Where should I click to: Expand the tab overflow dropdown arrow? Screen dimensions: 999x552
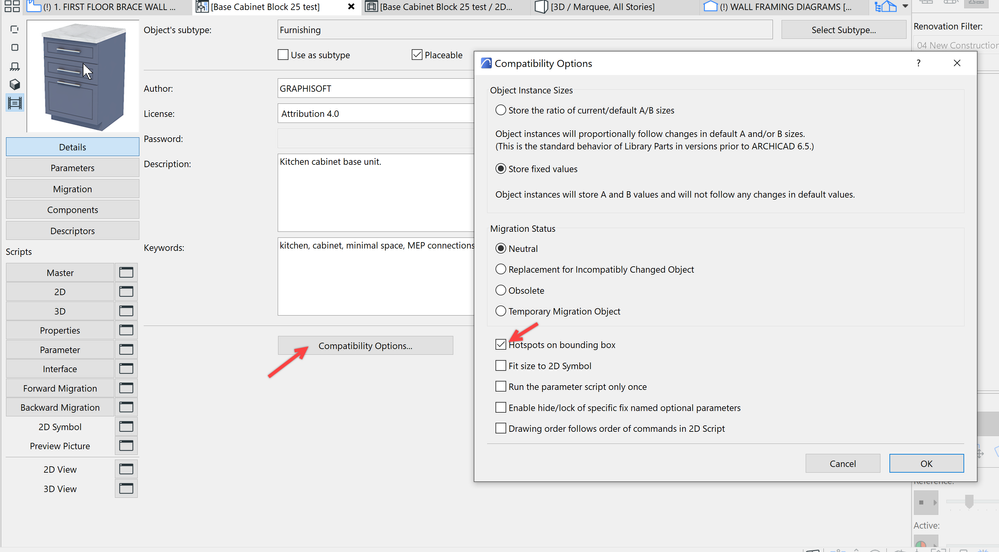[x=905, y=7]
